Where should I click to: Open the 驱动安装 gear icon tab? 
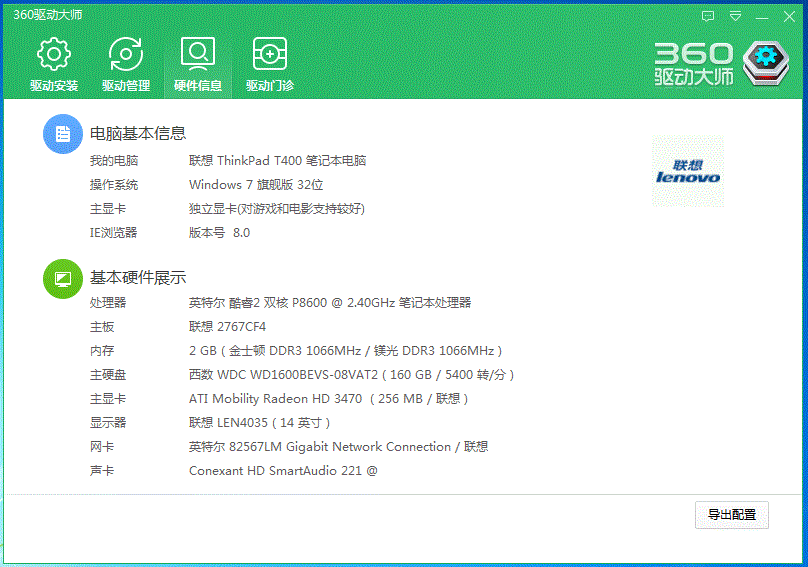click(54, 66)
